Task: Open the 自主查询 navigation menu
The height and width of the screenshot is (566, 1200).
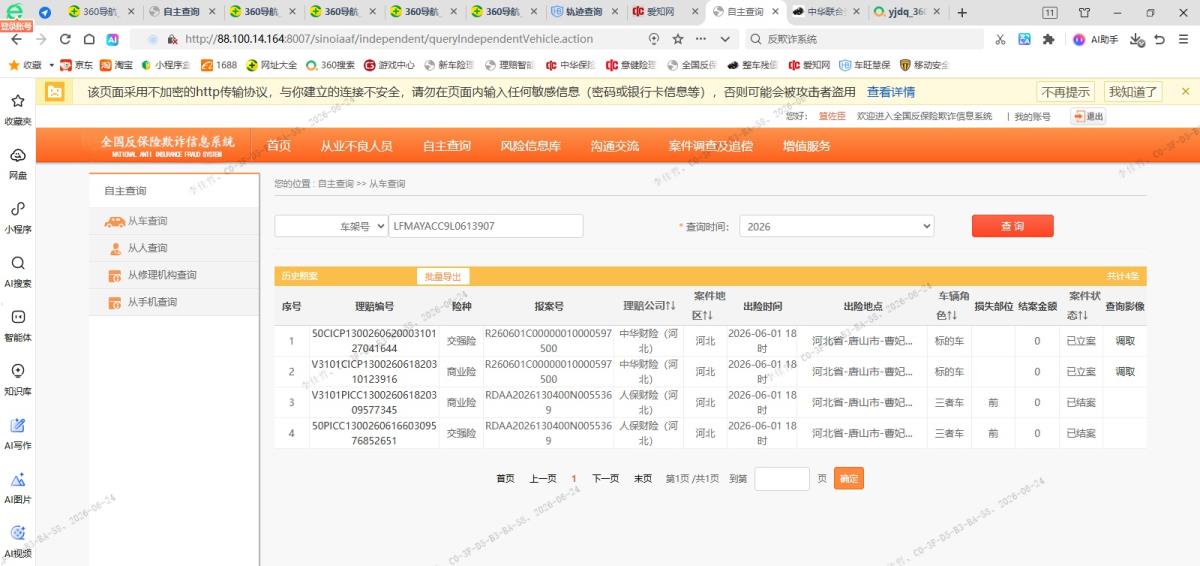Action: 446,146
